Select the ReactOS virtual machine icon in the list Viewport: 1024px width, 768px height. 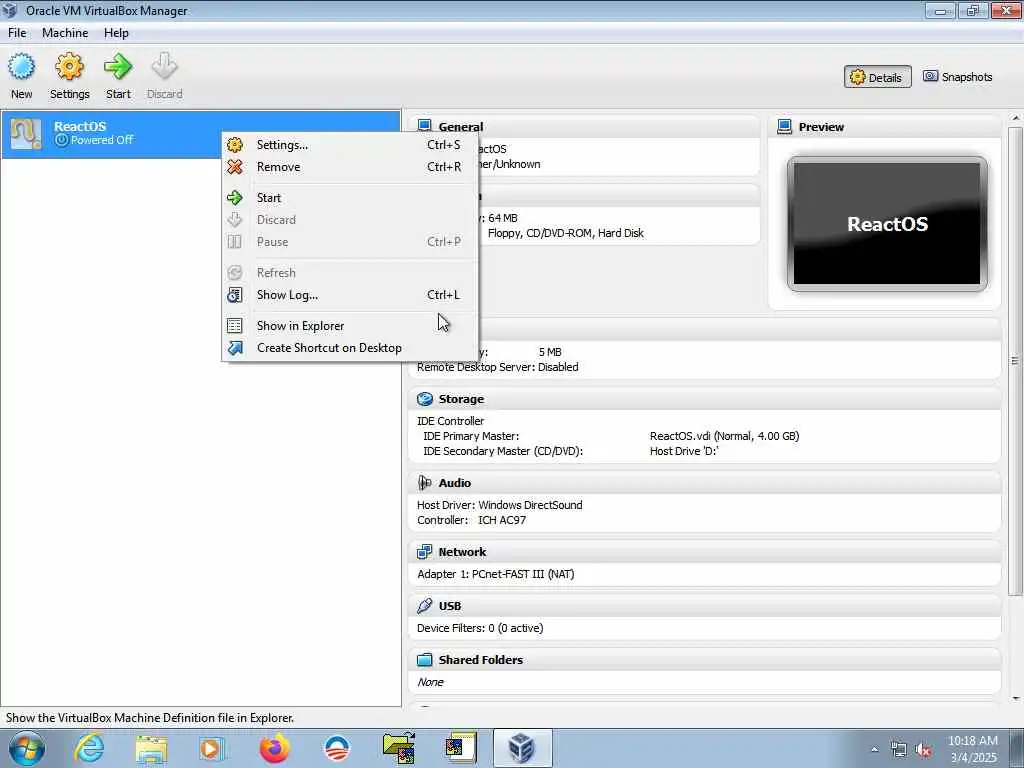pos(26,133)
